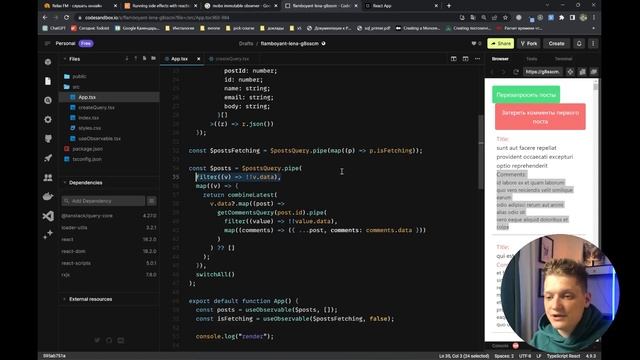This screenshot has height=360, width=640.
Task: Click the CodeSandbox dashboard icon atop sidebar
Action: 48,62
